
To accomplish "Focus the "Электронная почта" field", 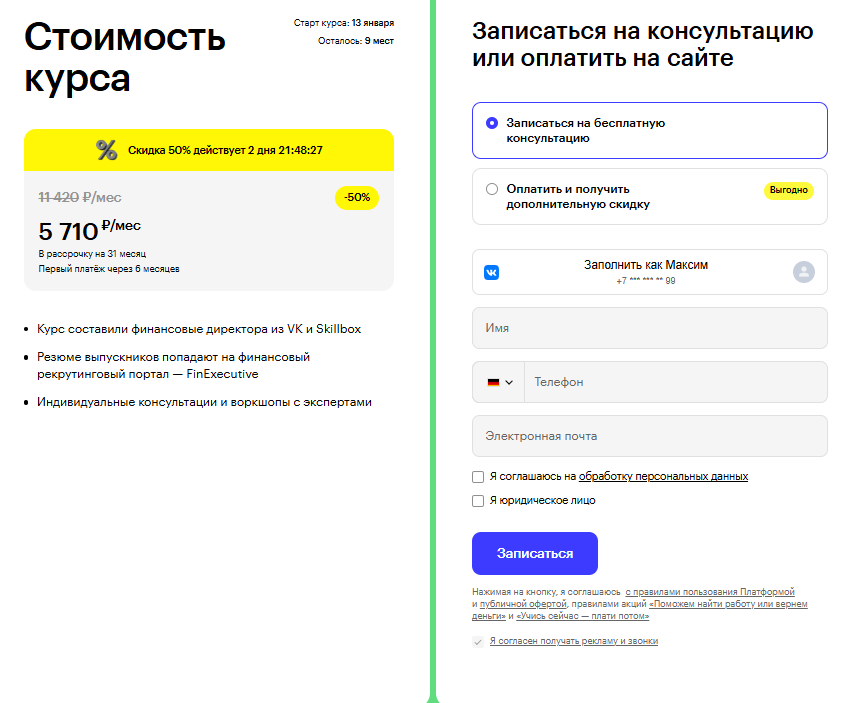I will 650,436.
